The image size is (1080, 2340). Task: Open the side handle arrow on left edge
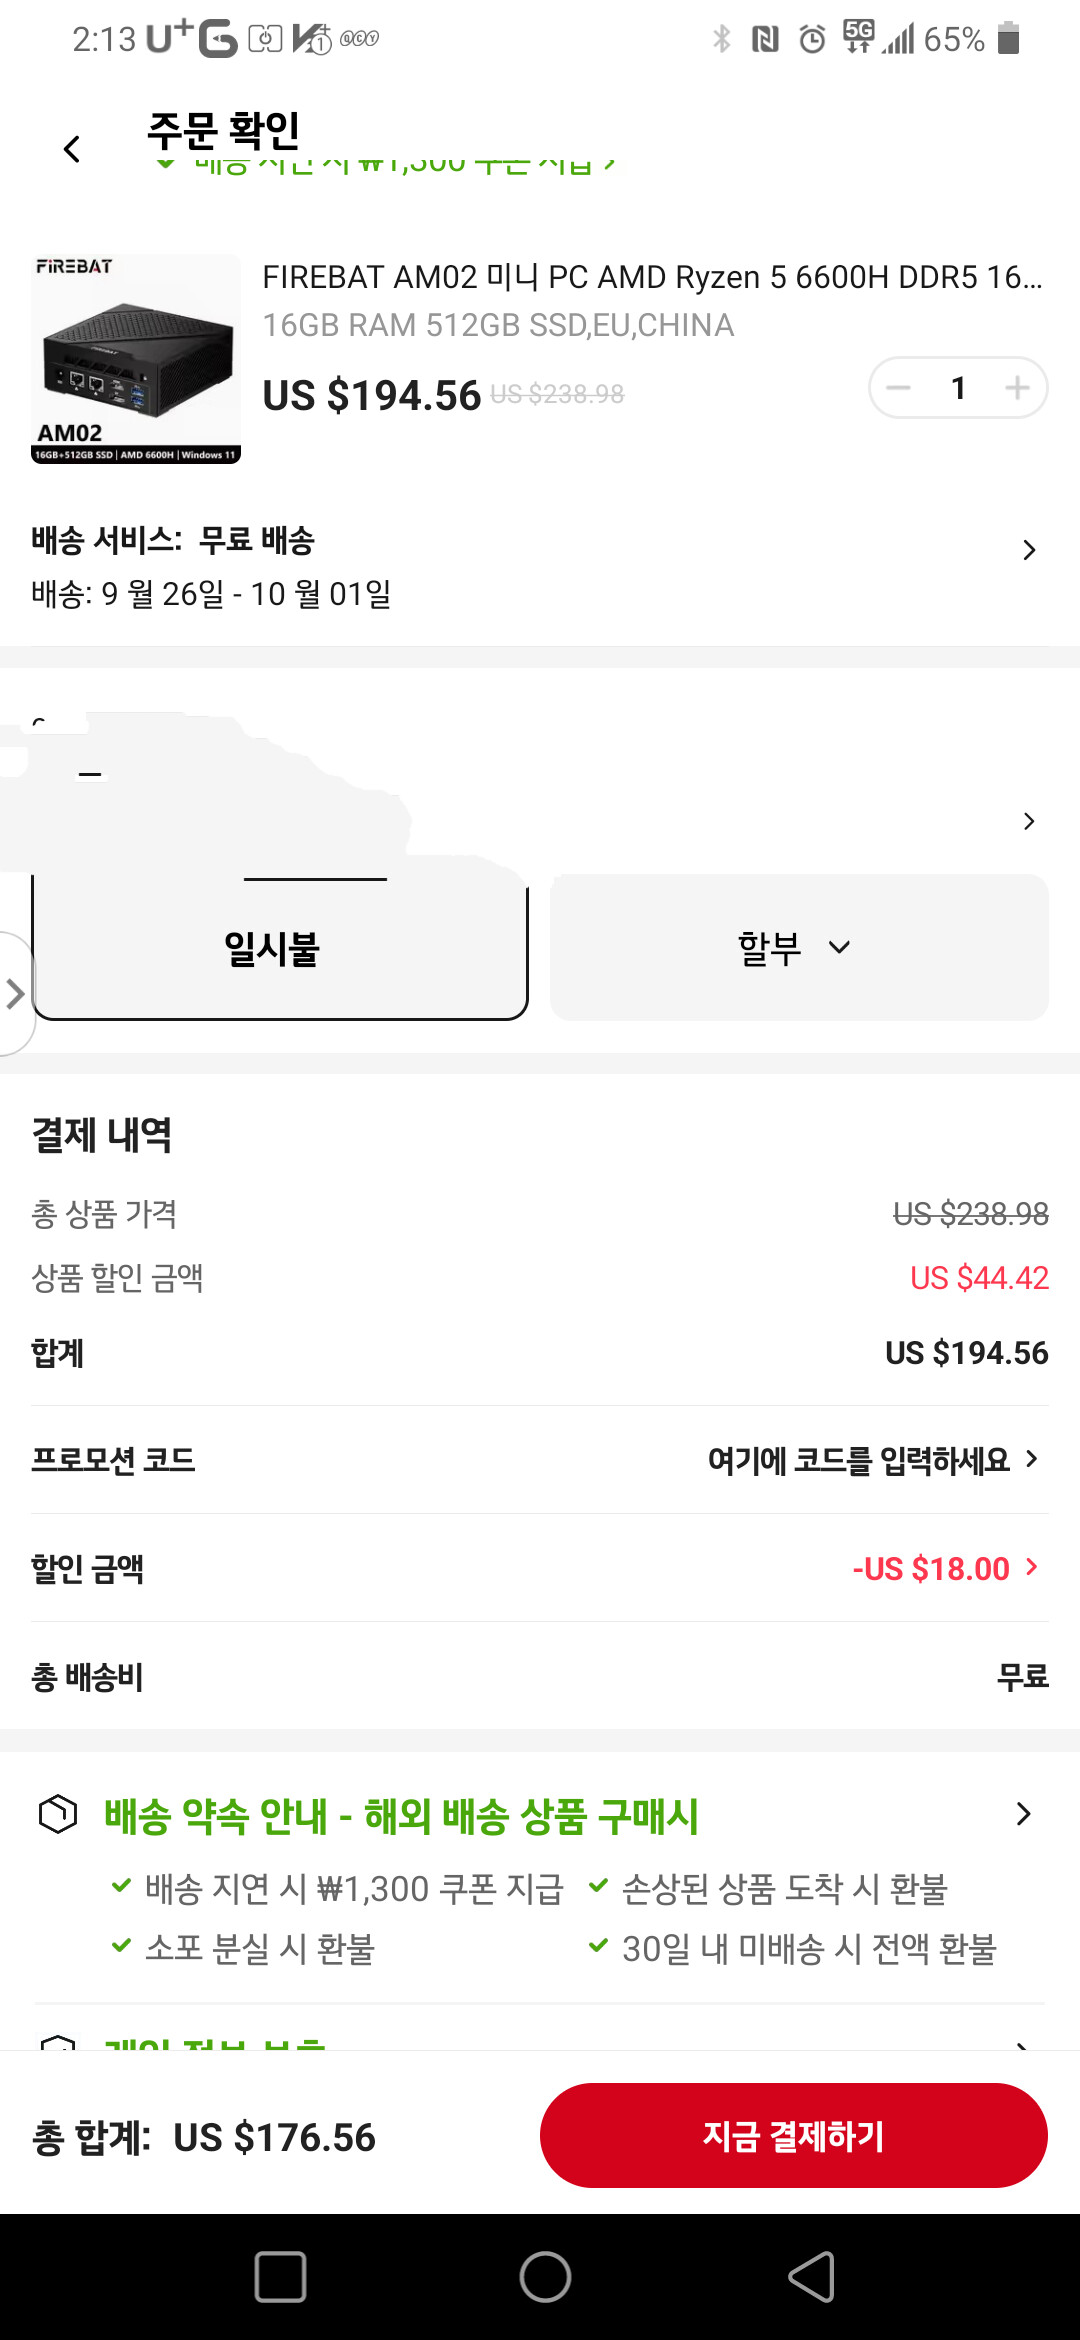coord(14,994)
